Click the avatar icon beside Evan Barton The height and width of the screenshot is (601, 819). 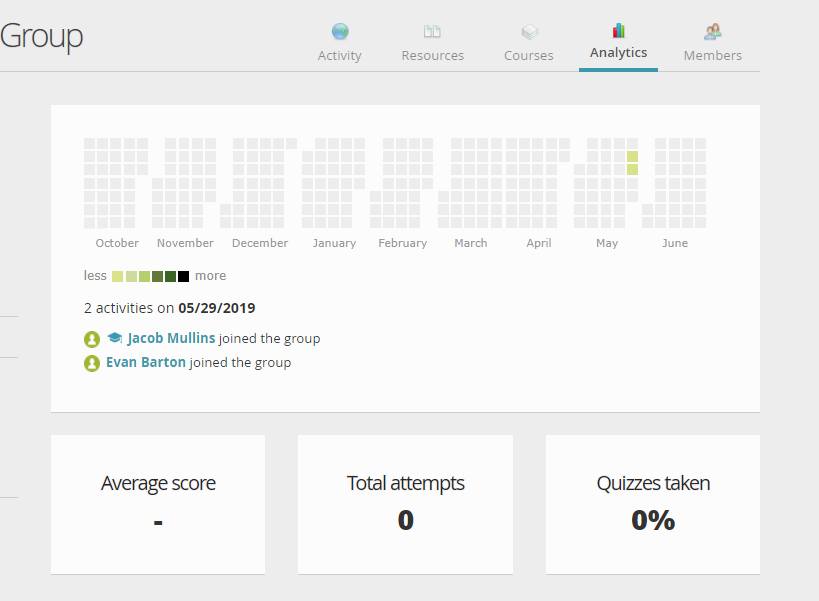click(x=92, y=363)
